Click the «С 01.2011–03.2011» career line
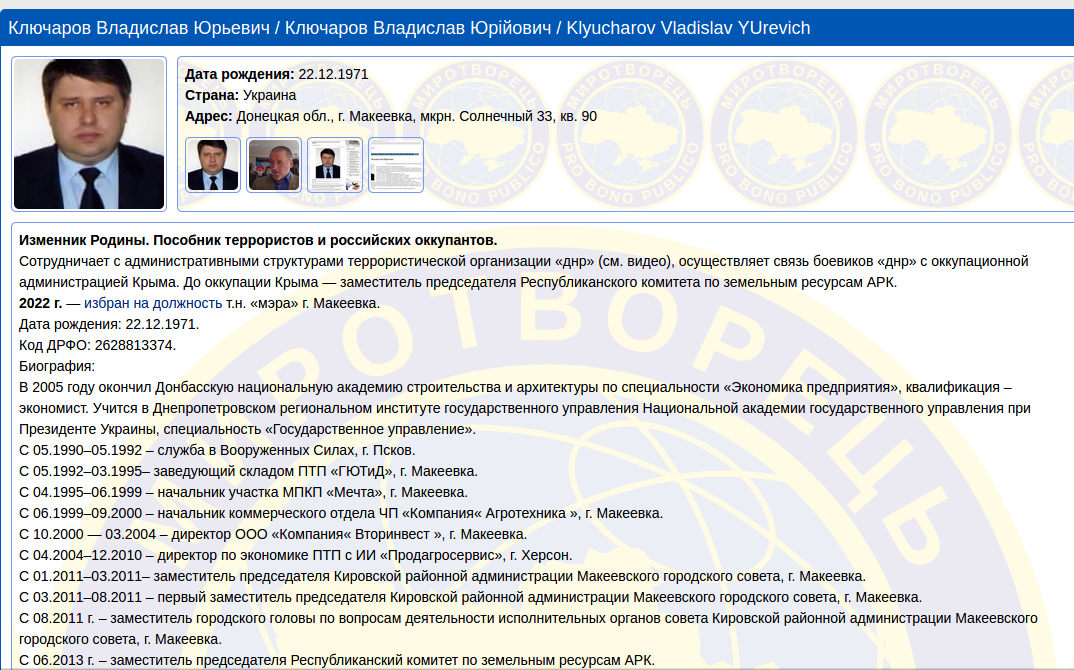The height and width of the screenshot is (670, 1074). 442,576
